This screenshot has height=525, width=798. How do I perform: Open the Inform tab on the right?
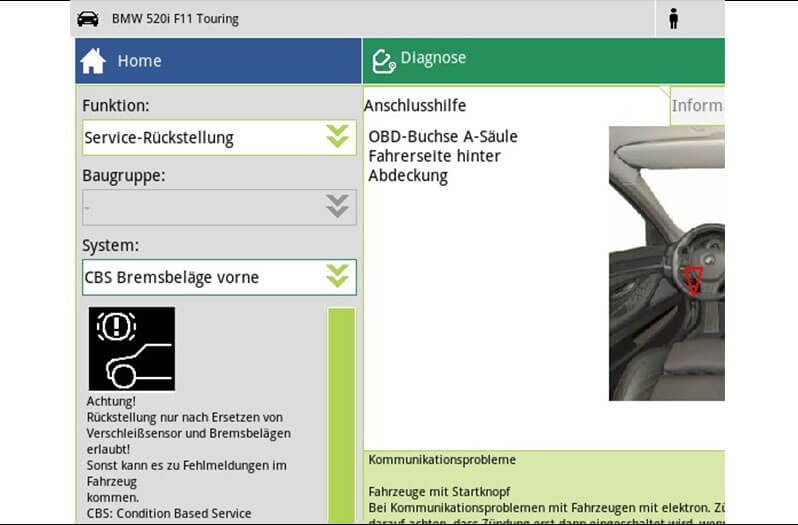(x=697, y=105)
